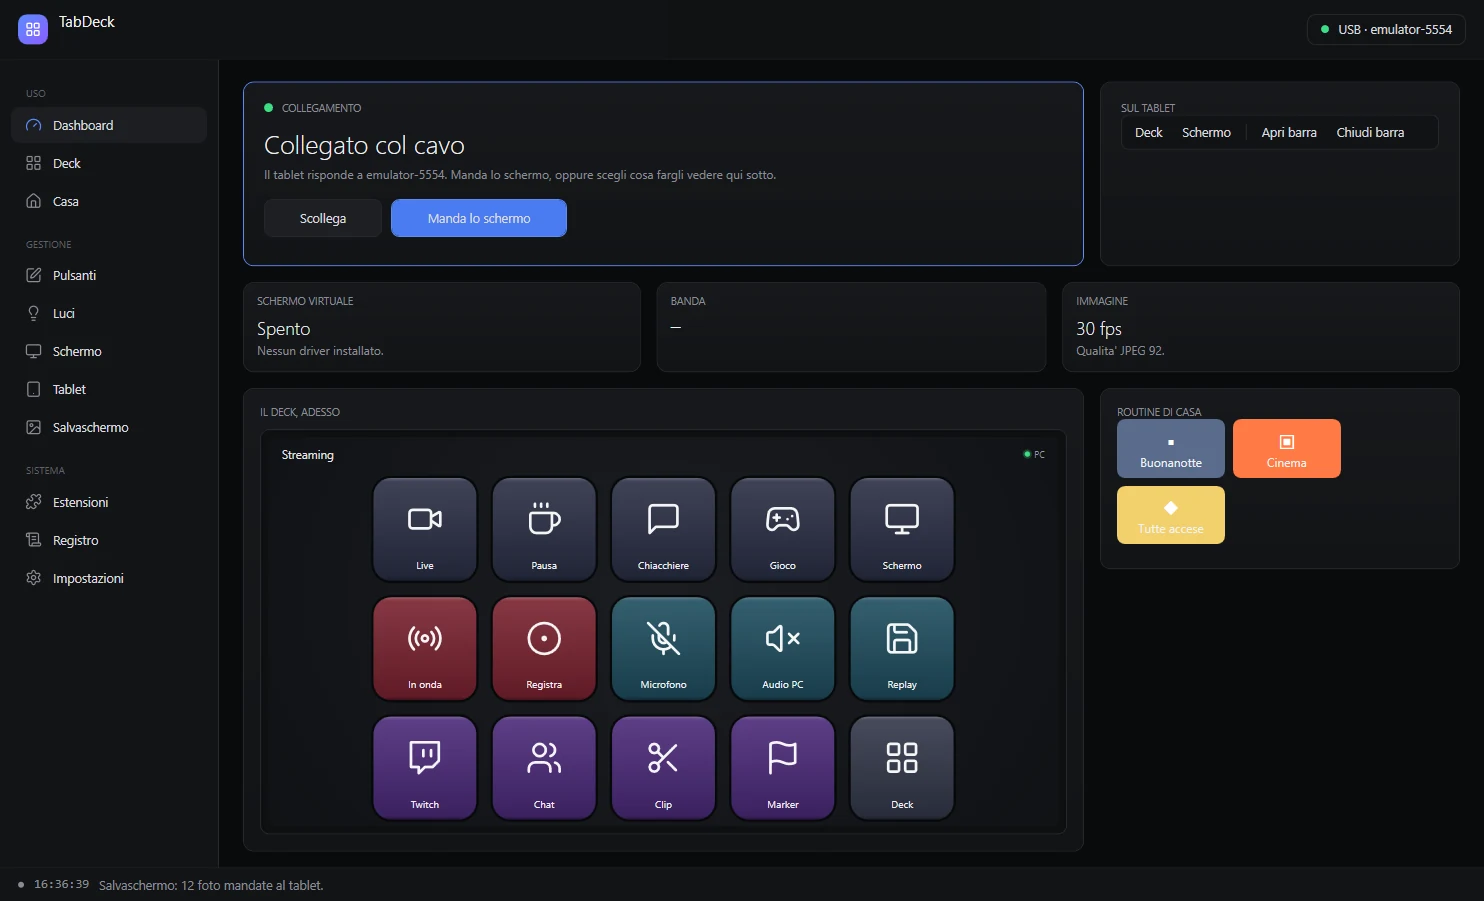Screen dimensions: 1484x901
Task: Mute with the Microfono deck key
Action: (x=663, y=649)
